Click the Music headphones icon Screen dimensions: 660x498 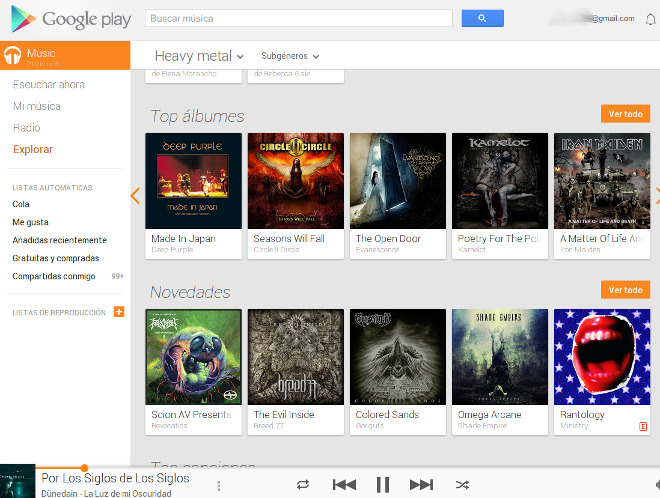point(12,55)
